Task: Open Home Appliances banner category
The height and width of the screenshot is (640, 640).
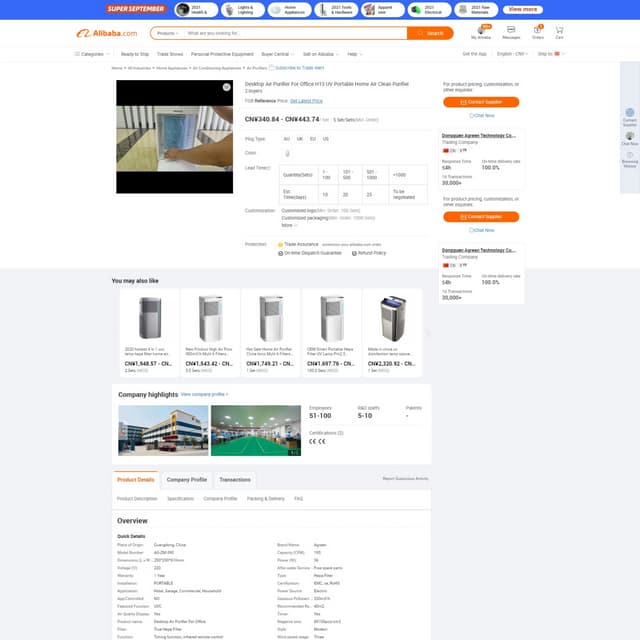Action: click(x=289, y=9)
